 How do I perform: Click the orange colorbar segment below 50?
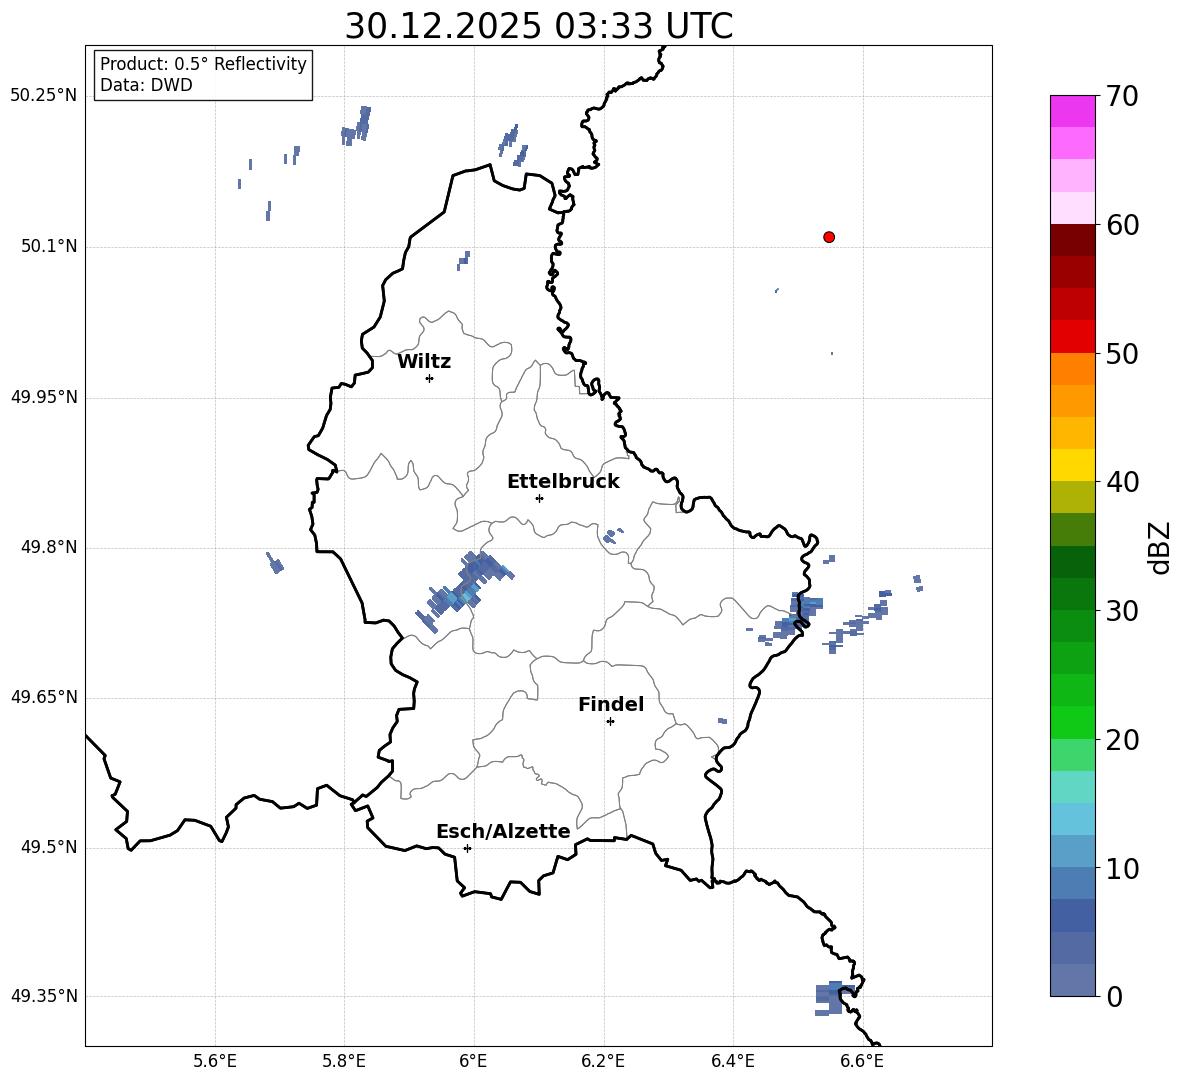[x=1073, y=369]
